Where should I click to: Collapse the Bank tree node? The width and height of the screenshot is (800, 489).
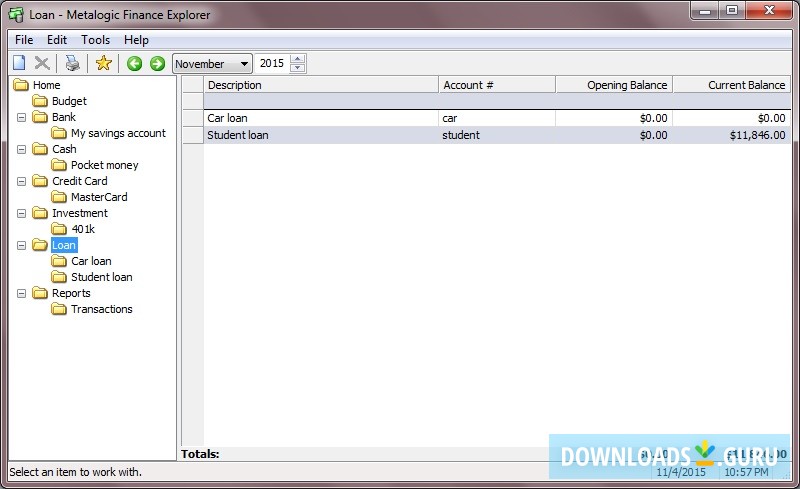[x=21, y=117]
